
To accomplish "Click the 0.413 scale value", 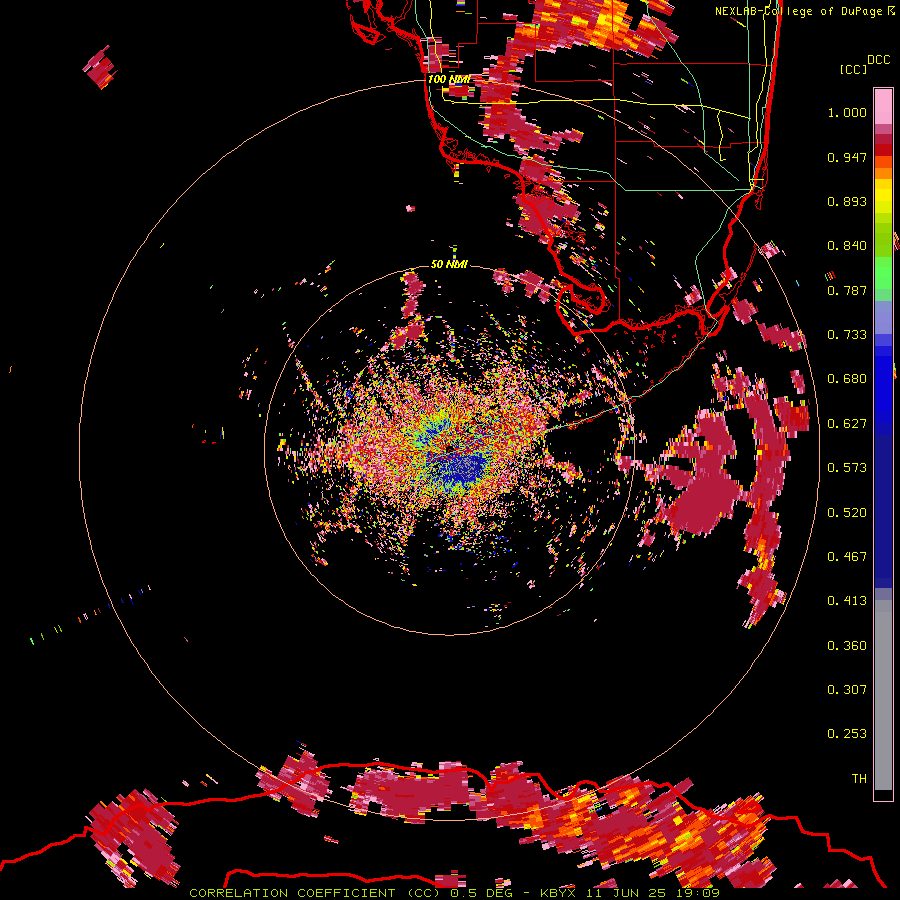I will [x=847, y=601].
